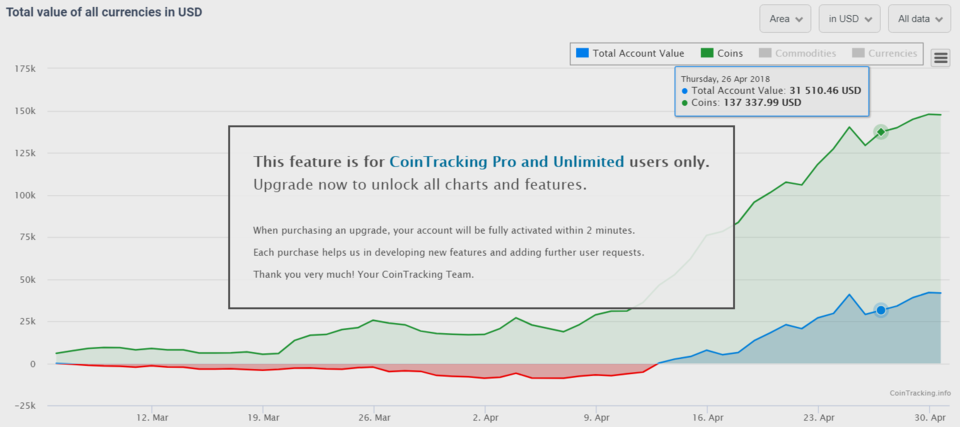
Task: Click the 30. Apr axis label
Action: click(929, 417)
